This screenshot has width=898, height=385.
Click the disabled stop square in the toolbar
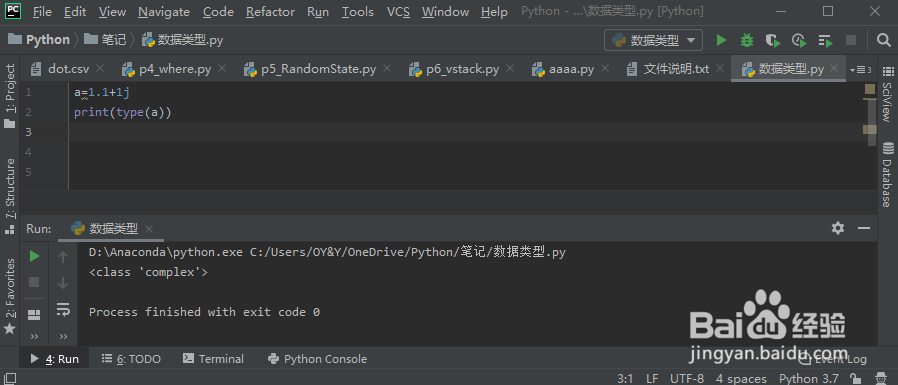click(x=851, y=40)
